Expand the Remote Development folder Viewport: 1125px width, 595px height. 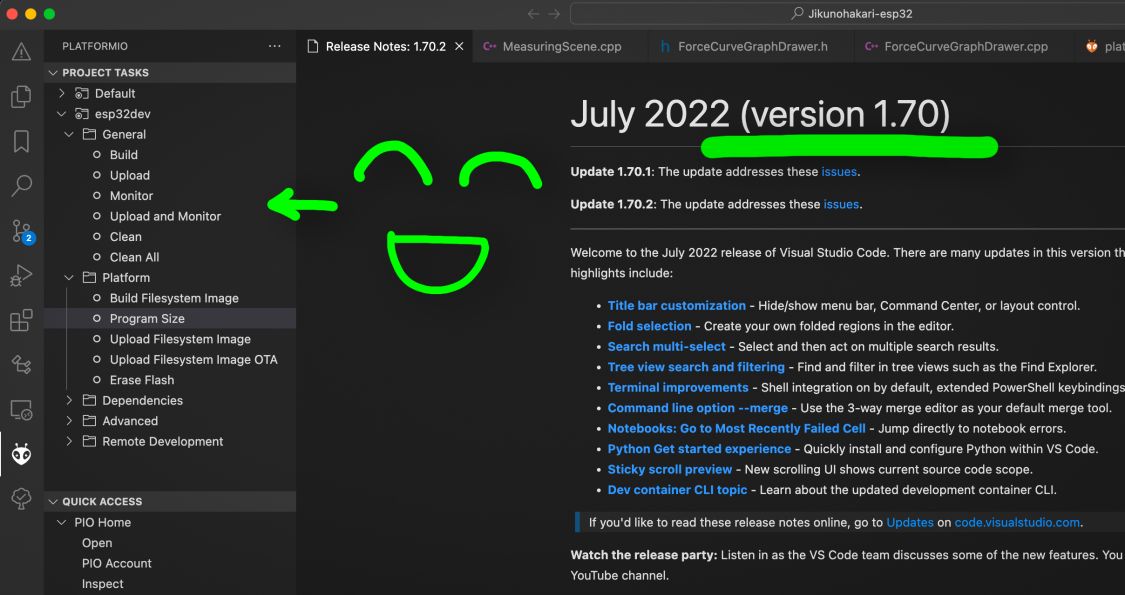(x=69, y=441)
